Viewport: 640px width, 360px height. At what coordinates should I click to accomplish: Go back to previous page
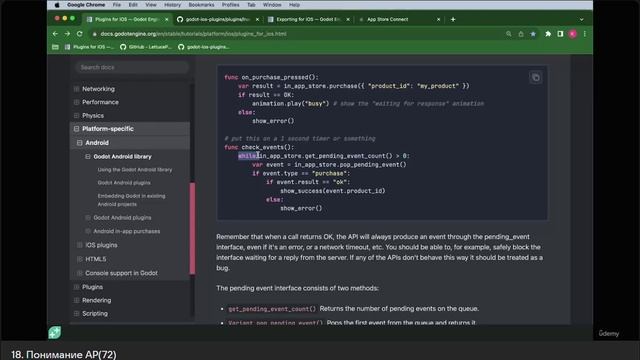pyautogui.click(x=56, y=34)
